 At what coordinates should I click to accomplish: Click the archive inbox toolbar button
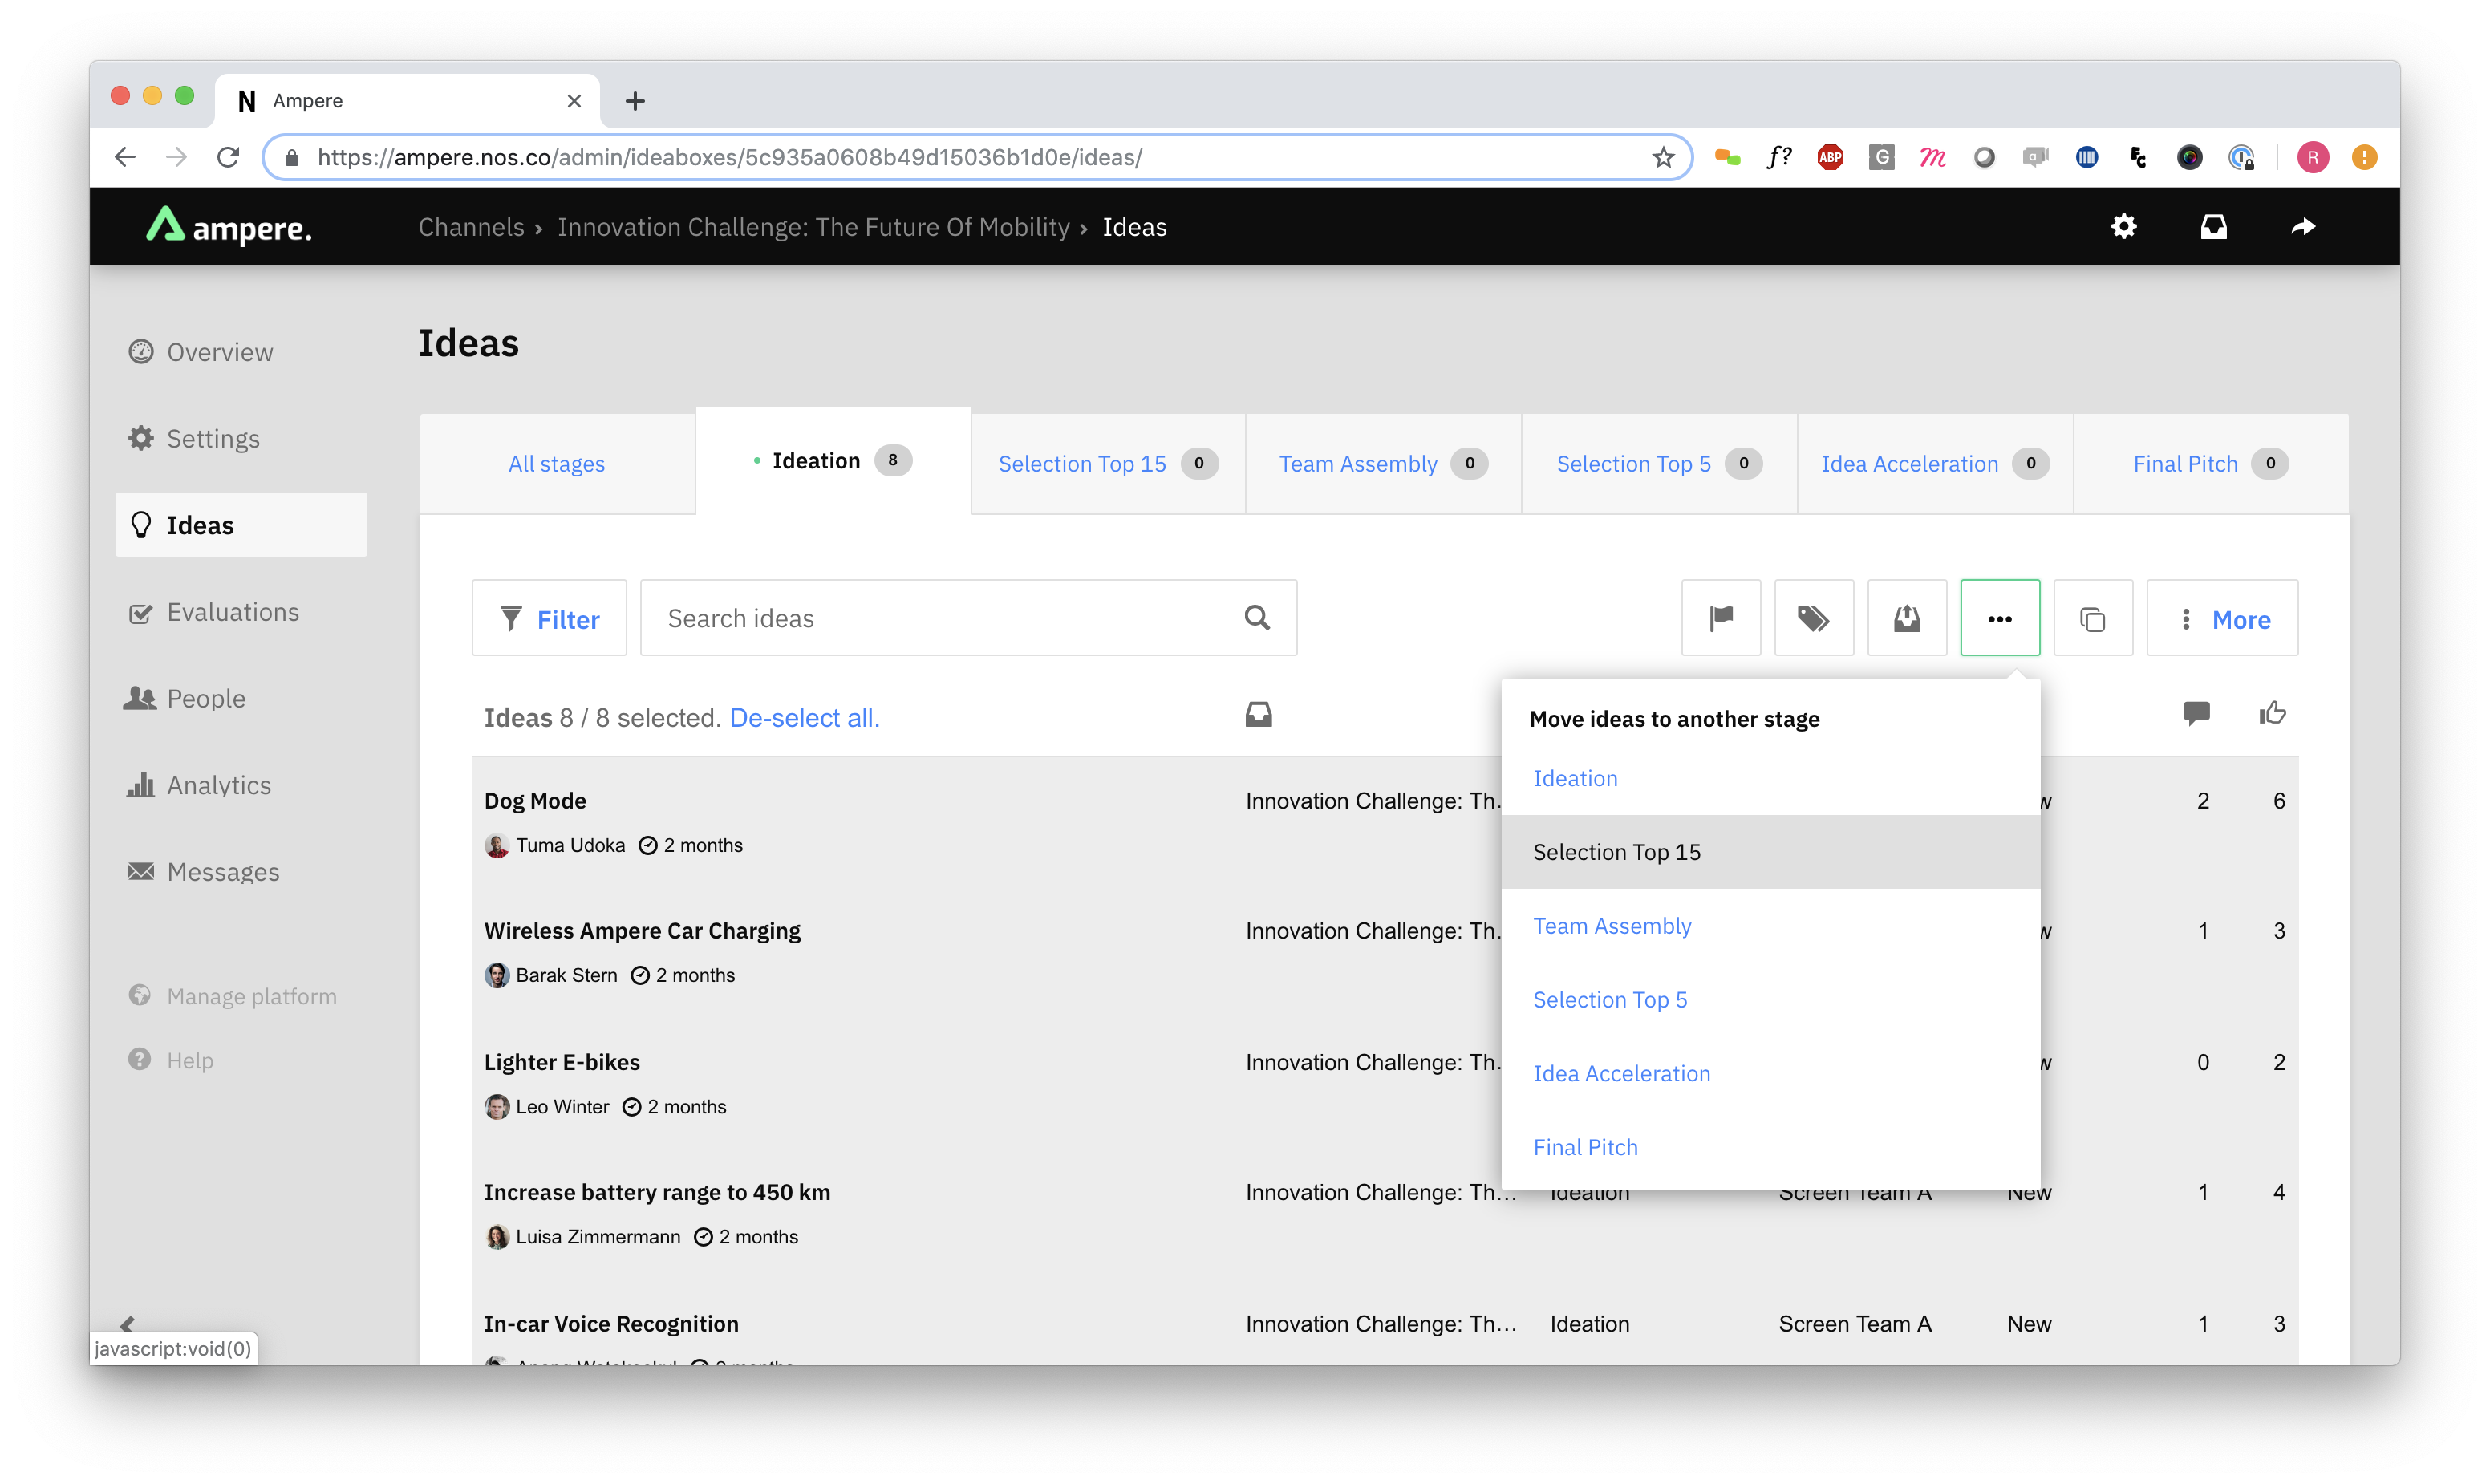point(1906,618)
